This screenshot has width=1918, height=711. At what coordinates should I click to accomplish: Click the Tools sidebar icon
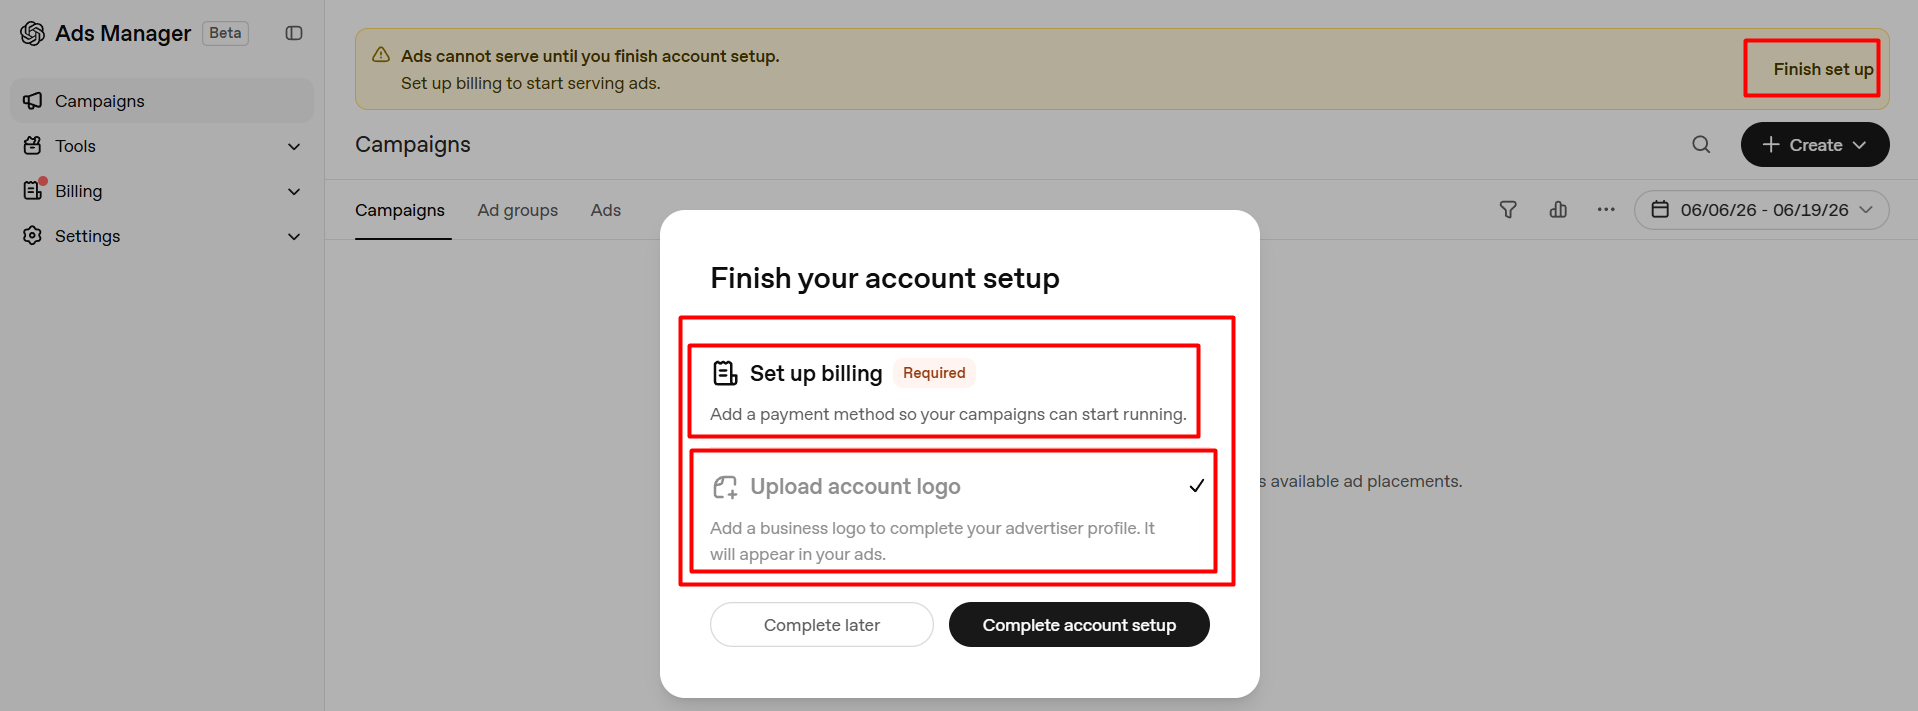coord(33,146)
